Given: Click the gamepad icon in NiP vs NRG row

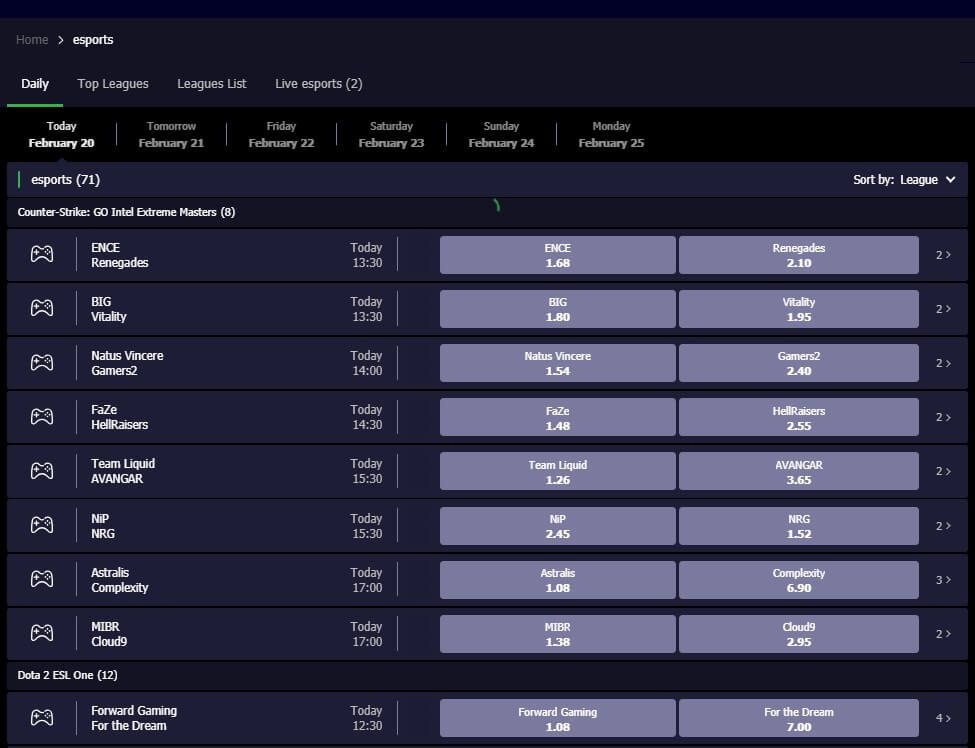Looking at the screenshot, I should pyautogui.click(x=41, y=525).
